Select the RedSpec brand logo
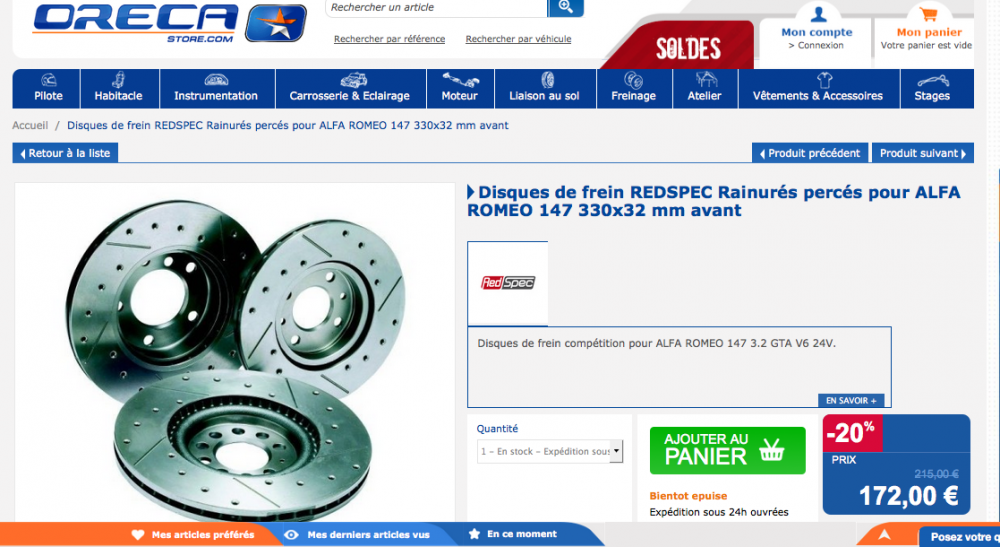This screenshot has width=1000, height=547. coord(508,282)
